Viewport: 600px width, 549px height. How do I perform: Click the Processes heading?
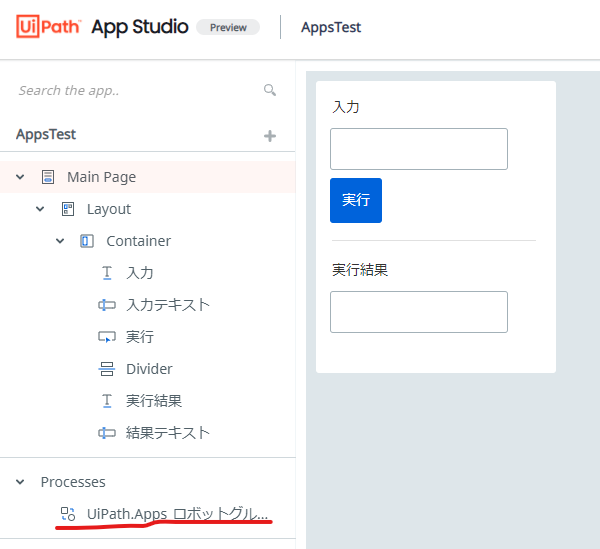tap(73, 482)
